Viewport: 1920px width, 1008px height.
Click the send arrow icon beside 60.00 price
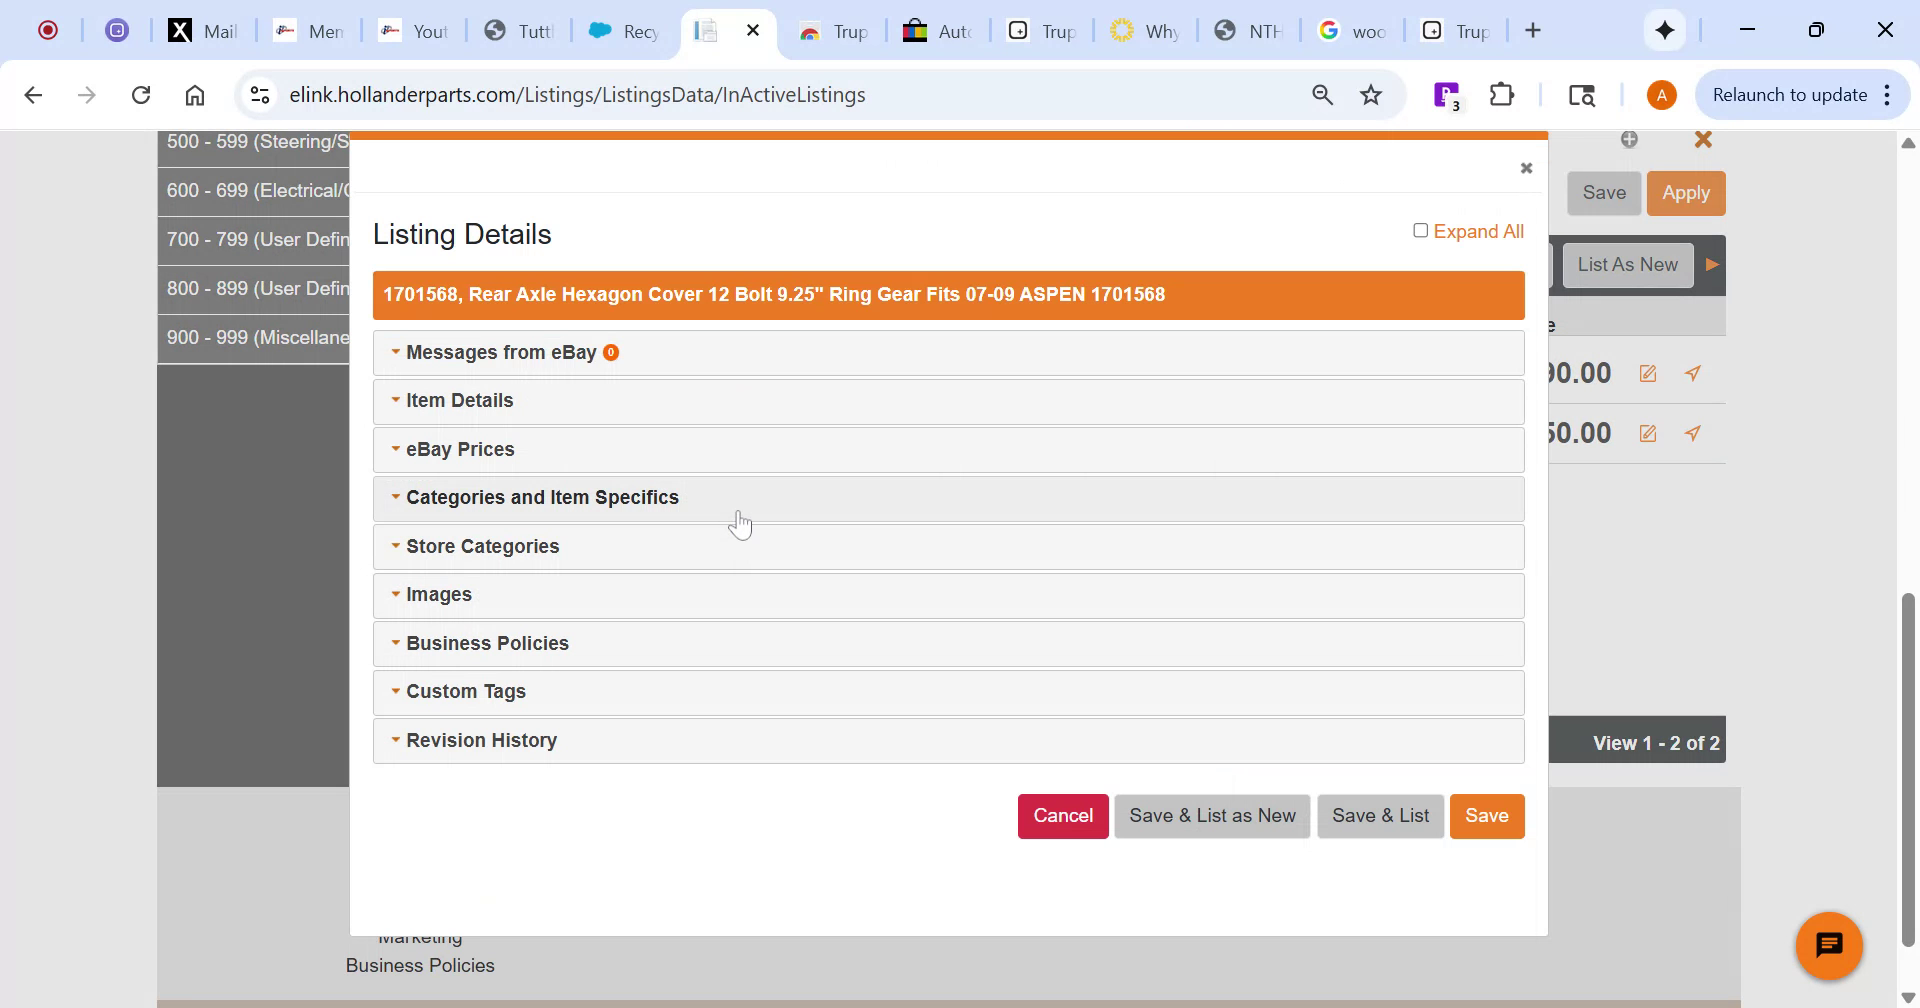pos(1694,433)
